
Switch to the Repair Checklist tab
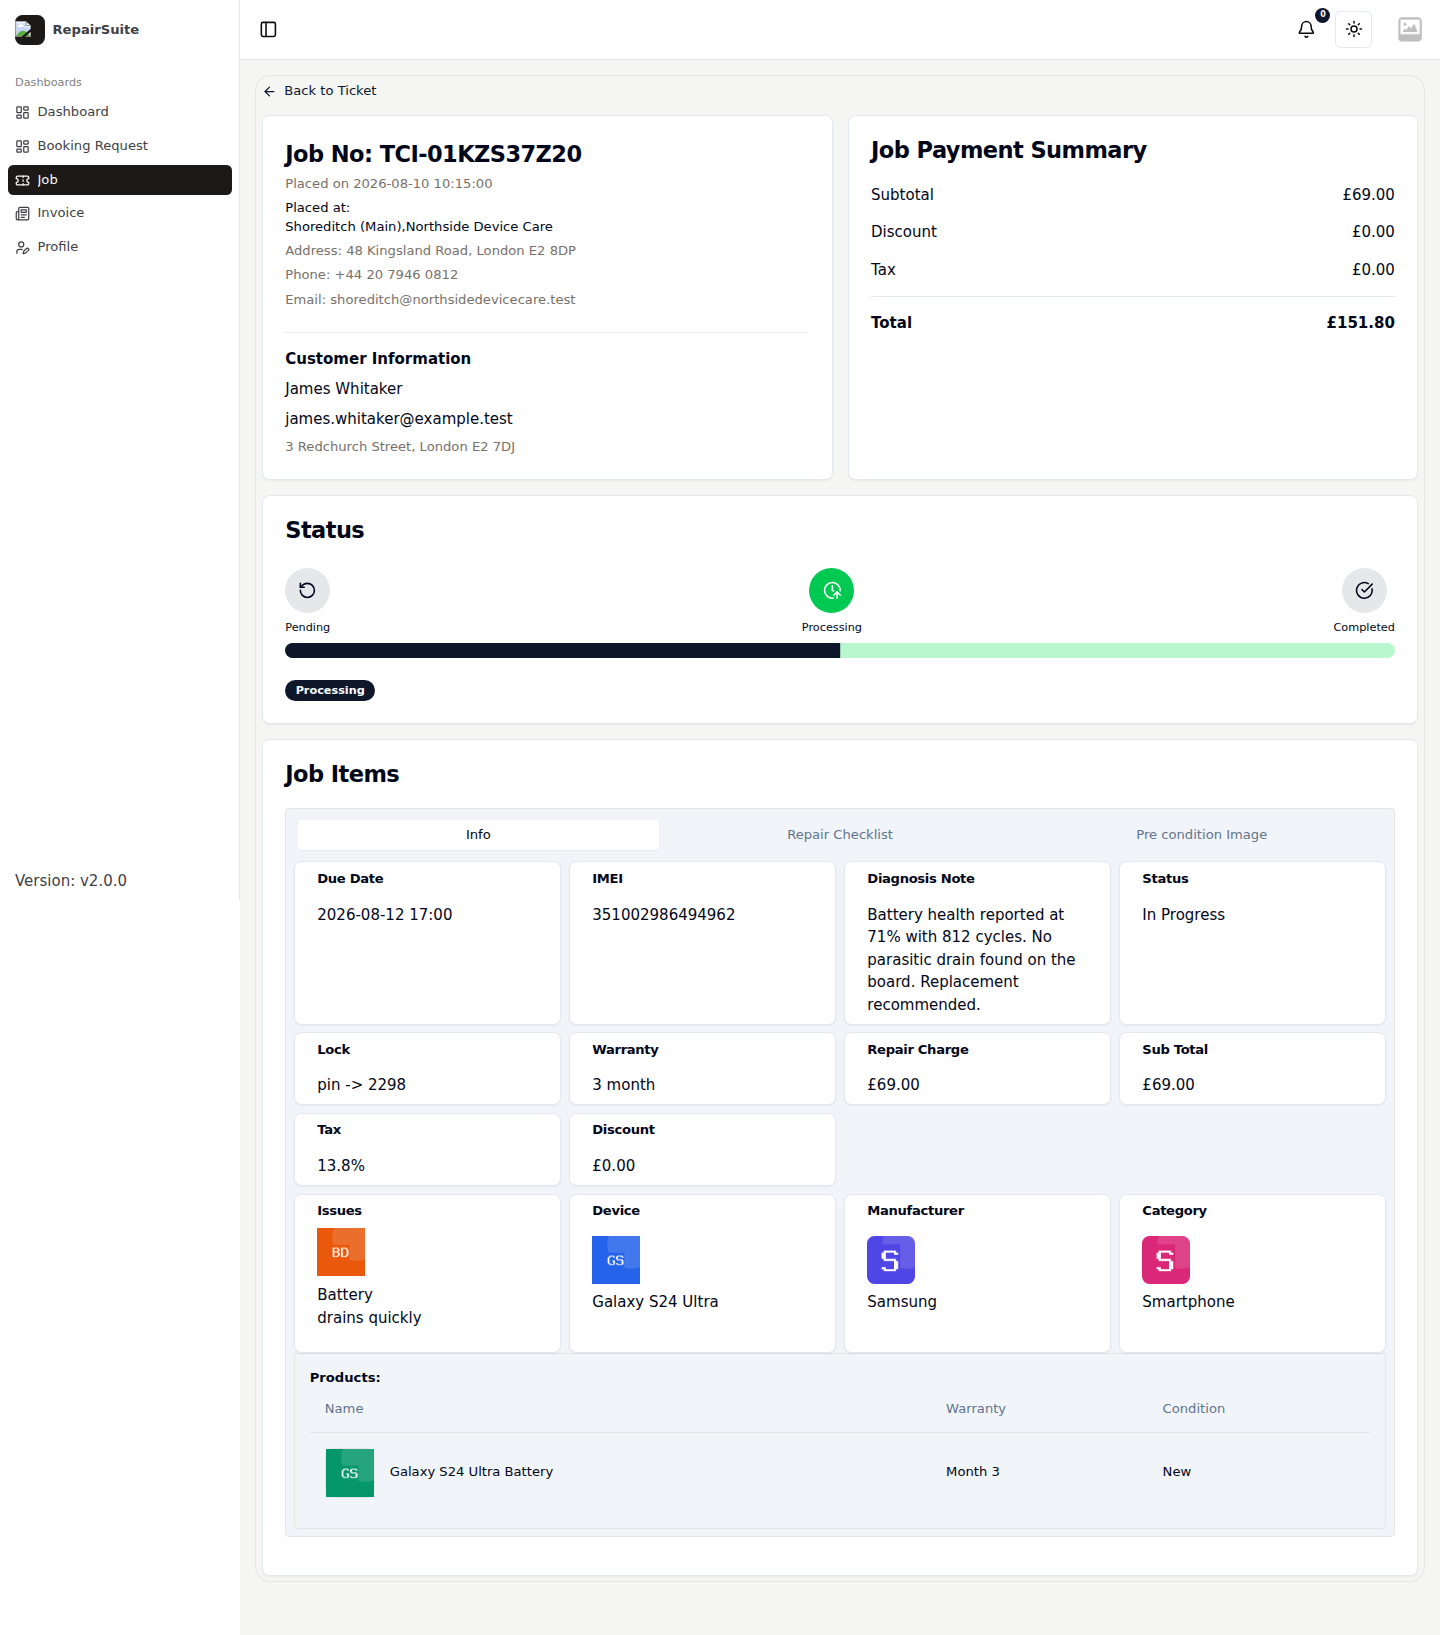840,835
